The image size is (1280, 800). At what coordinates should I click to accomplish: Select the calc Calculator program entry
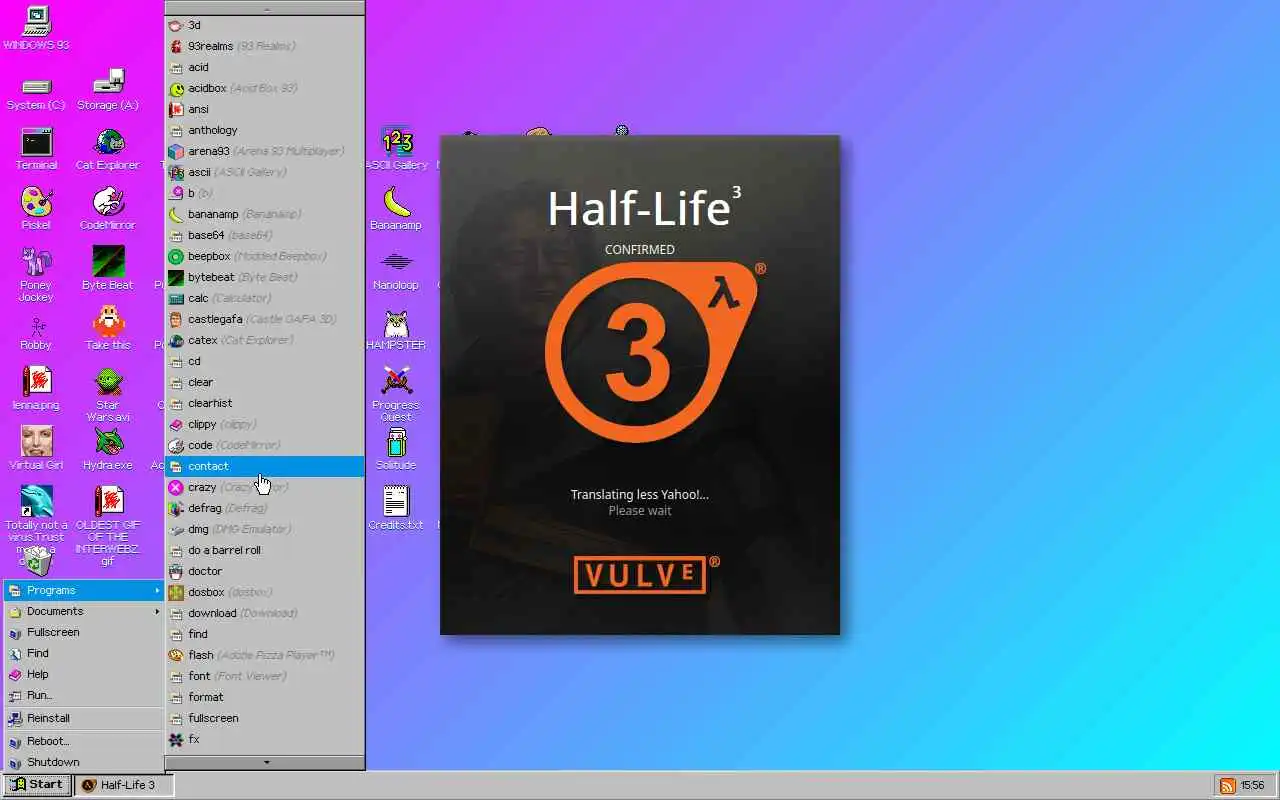coord(265,298)
